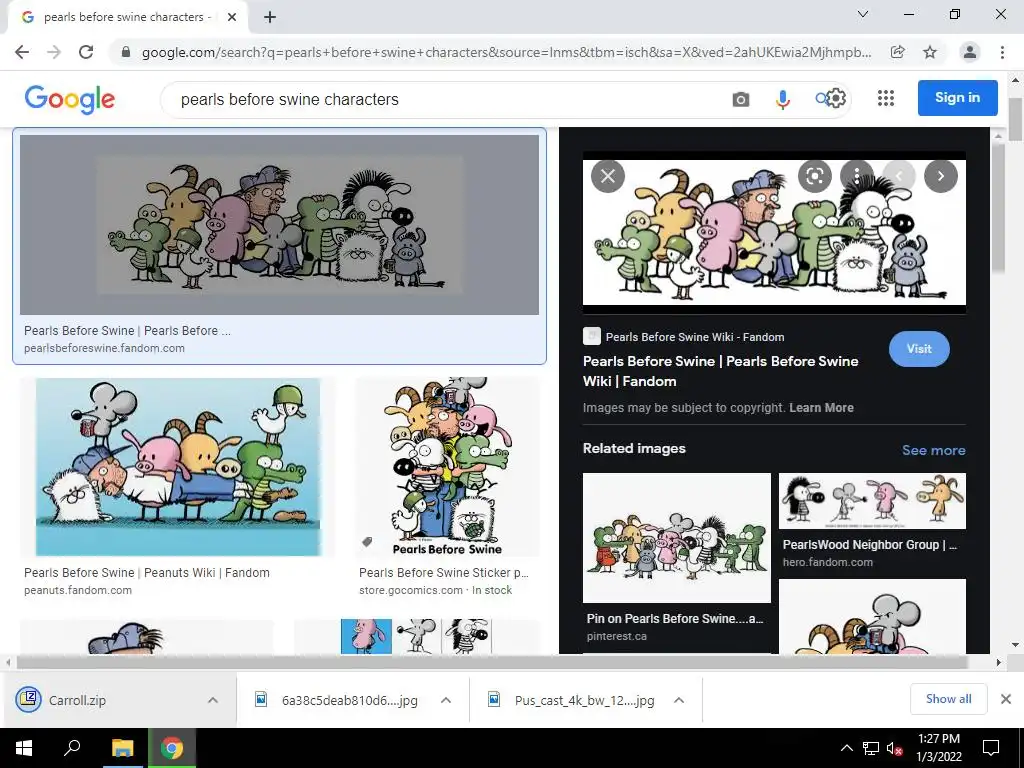Click See more related images
Image resolution: width=1024 pixels, height=768 pixels.
coord(933,450)
